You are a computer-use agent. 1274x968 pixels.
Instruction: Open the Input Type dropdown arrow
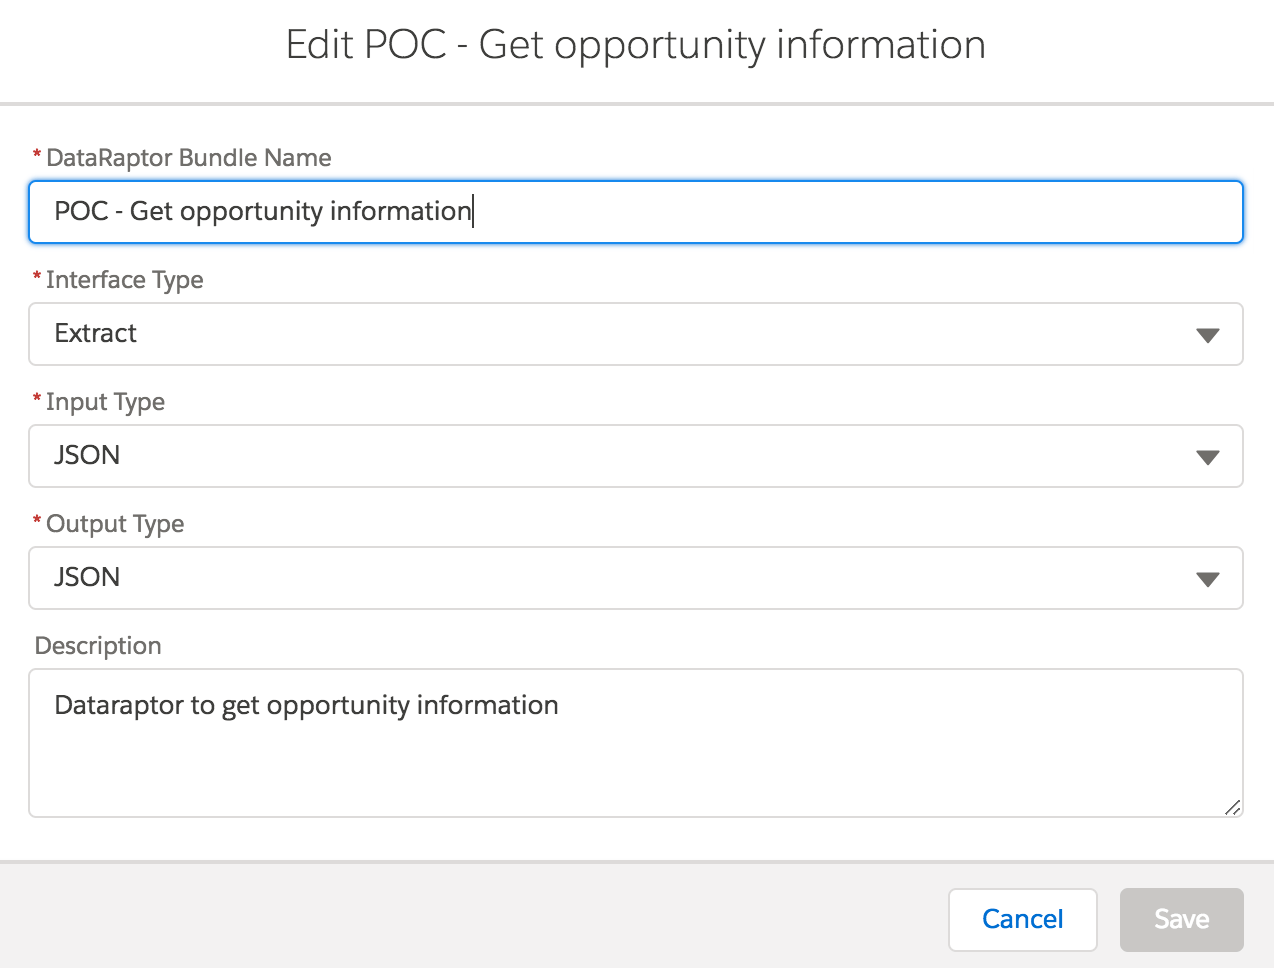click(x=1207, y=457)
